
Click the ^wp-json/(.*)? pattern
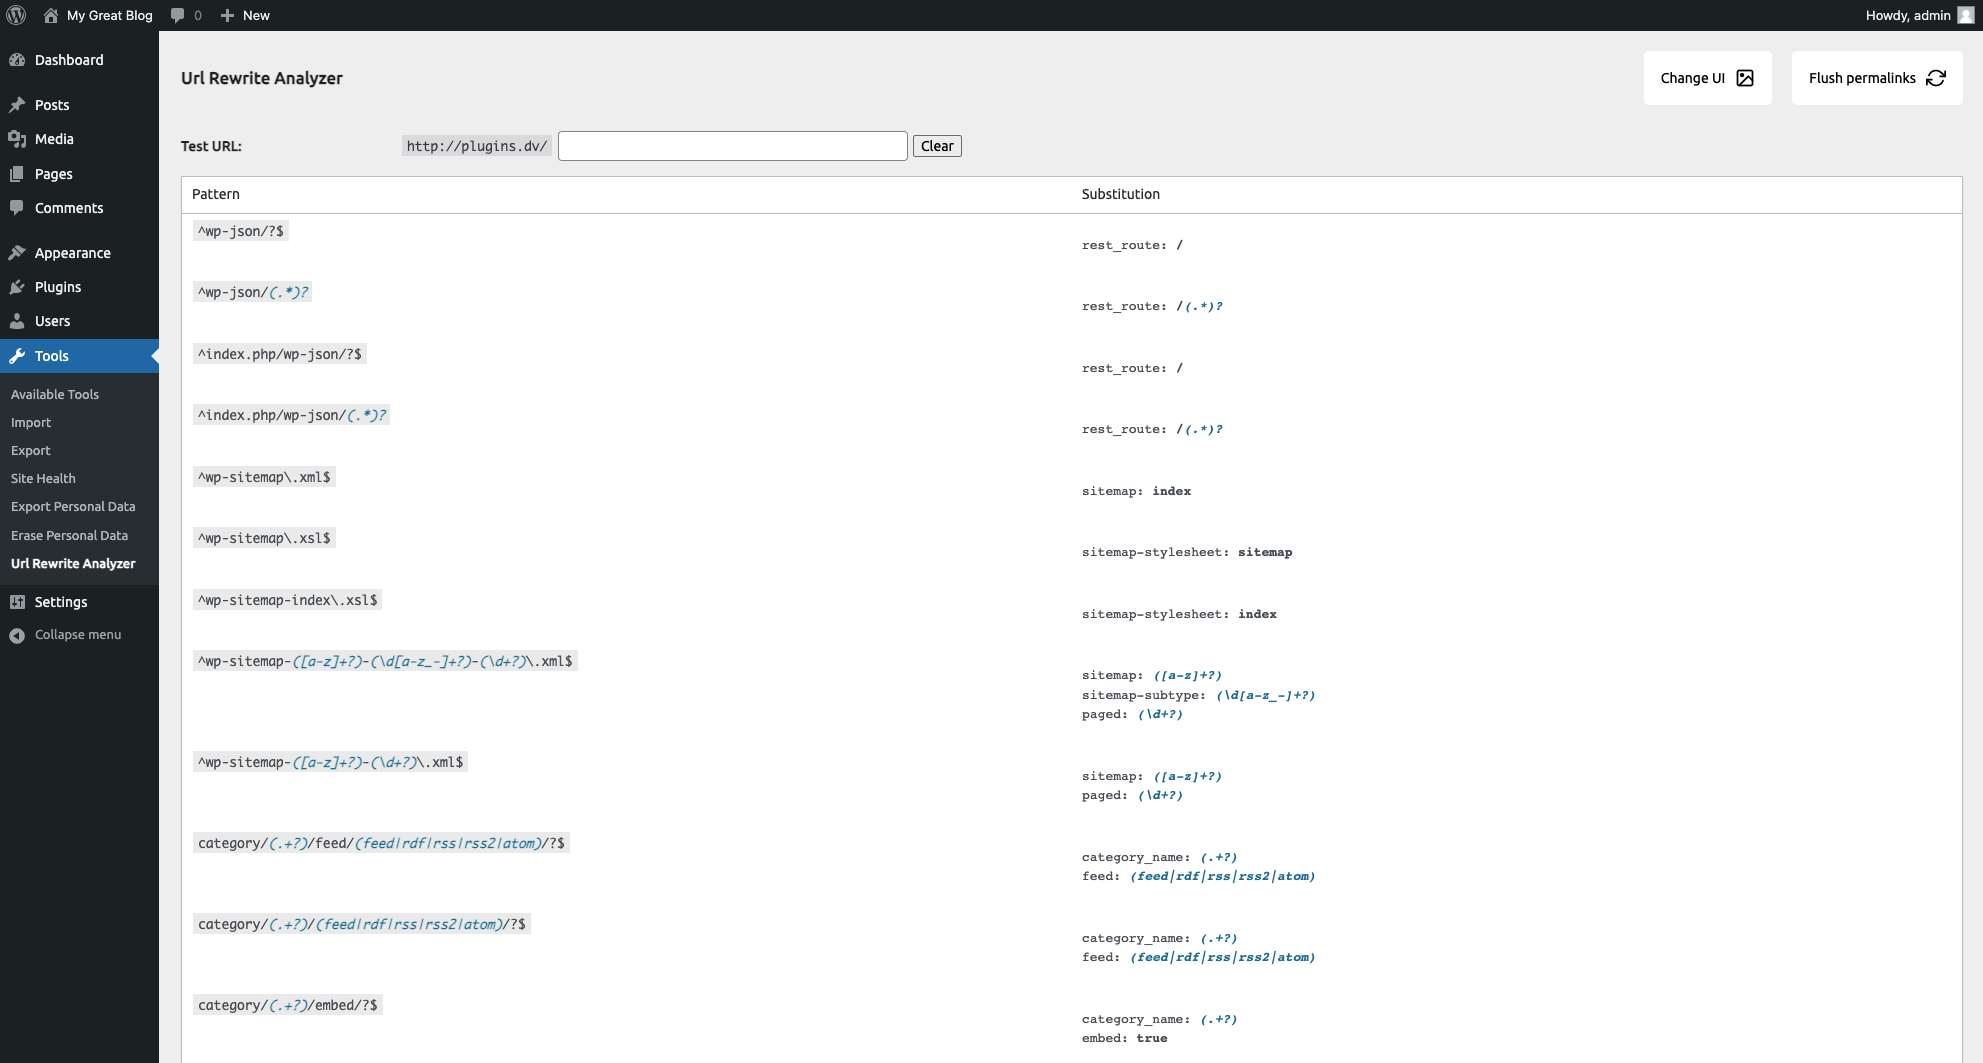[x=253, y=292]
